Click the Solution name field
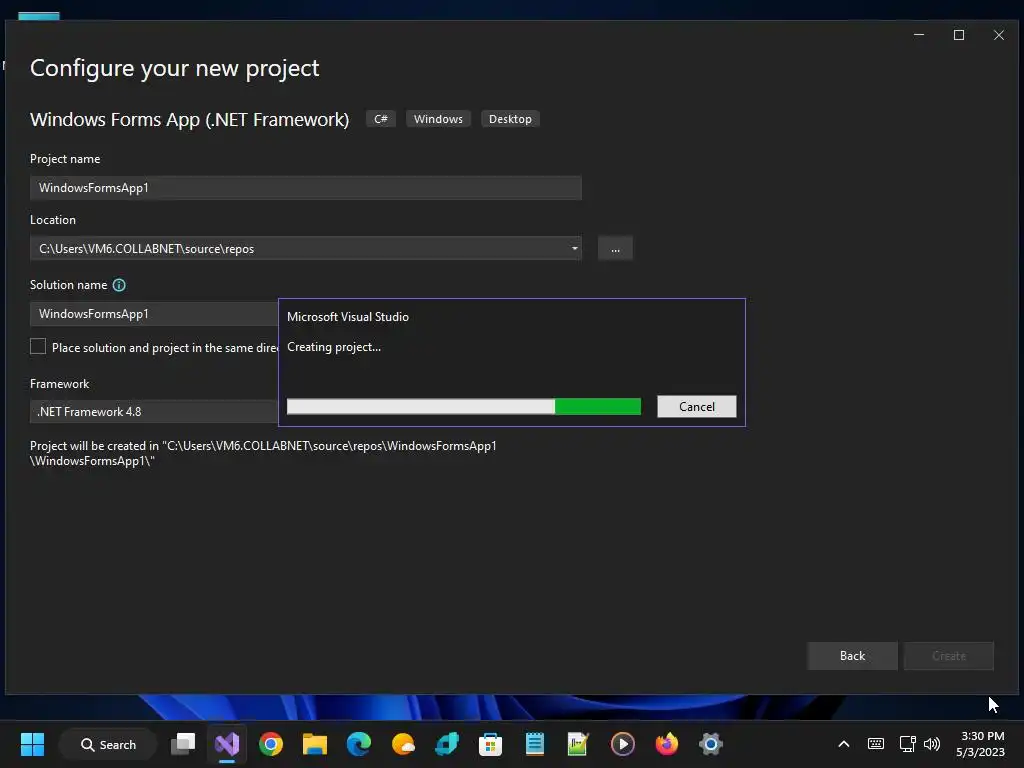Viewport: 1024px width, 768px height. point(154,314)
